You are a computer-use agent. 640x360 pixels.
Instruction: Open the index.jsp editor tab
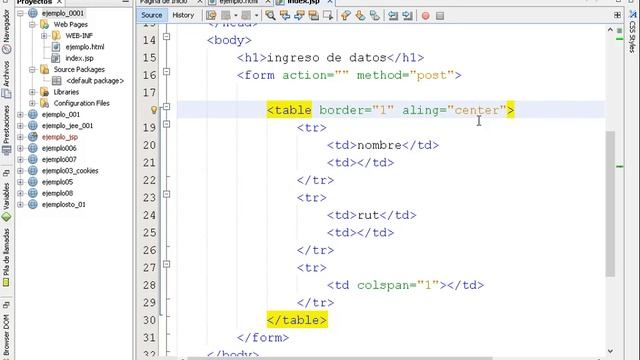[303, 2]
